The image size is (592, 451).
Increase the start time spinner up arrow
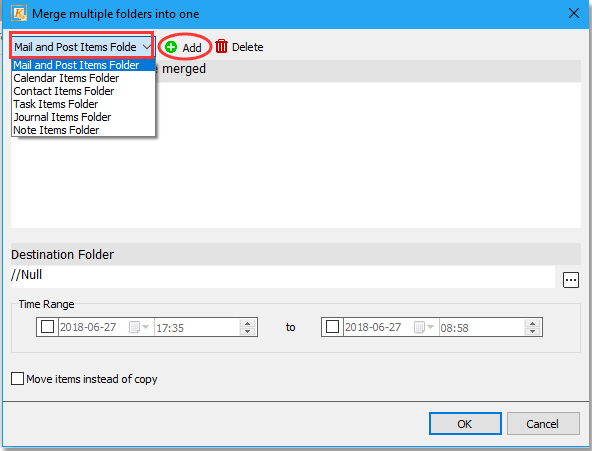click(247, 323)
